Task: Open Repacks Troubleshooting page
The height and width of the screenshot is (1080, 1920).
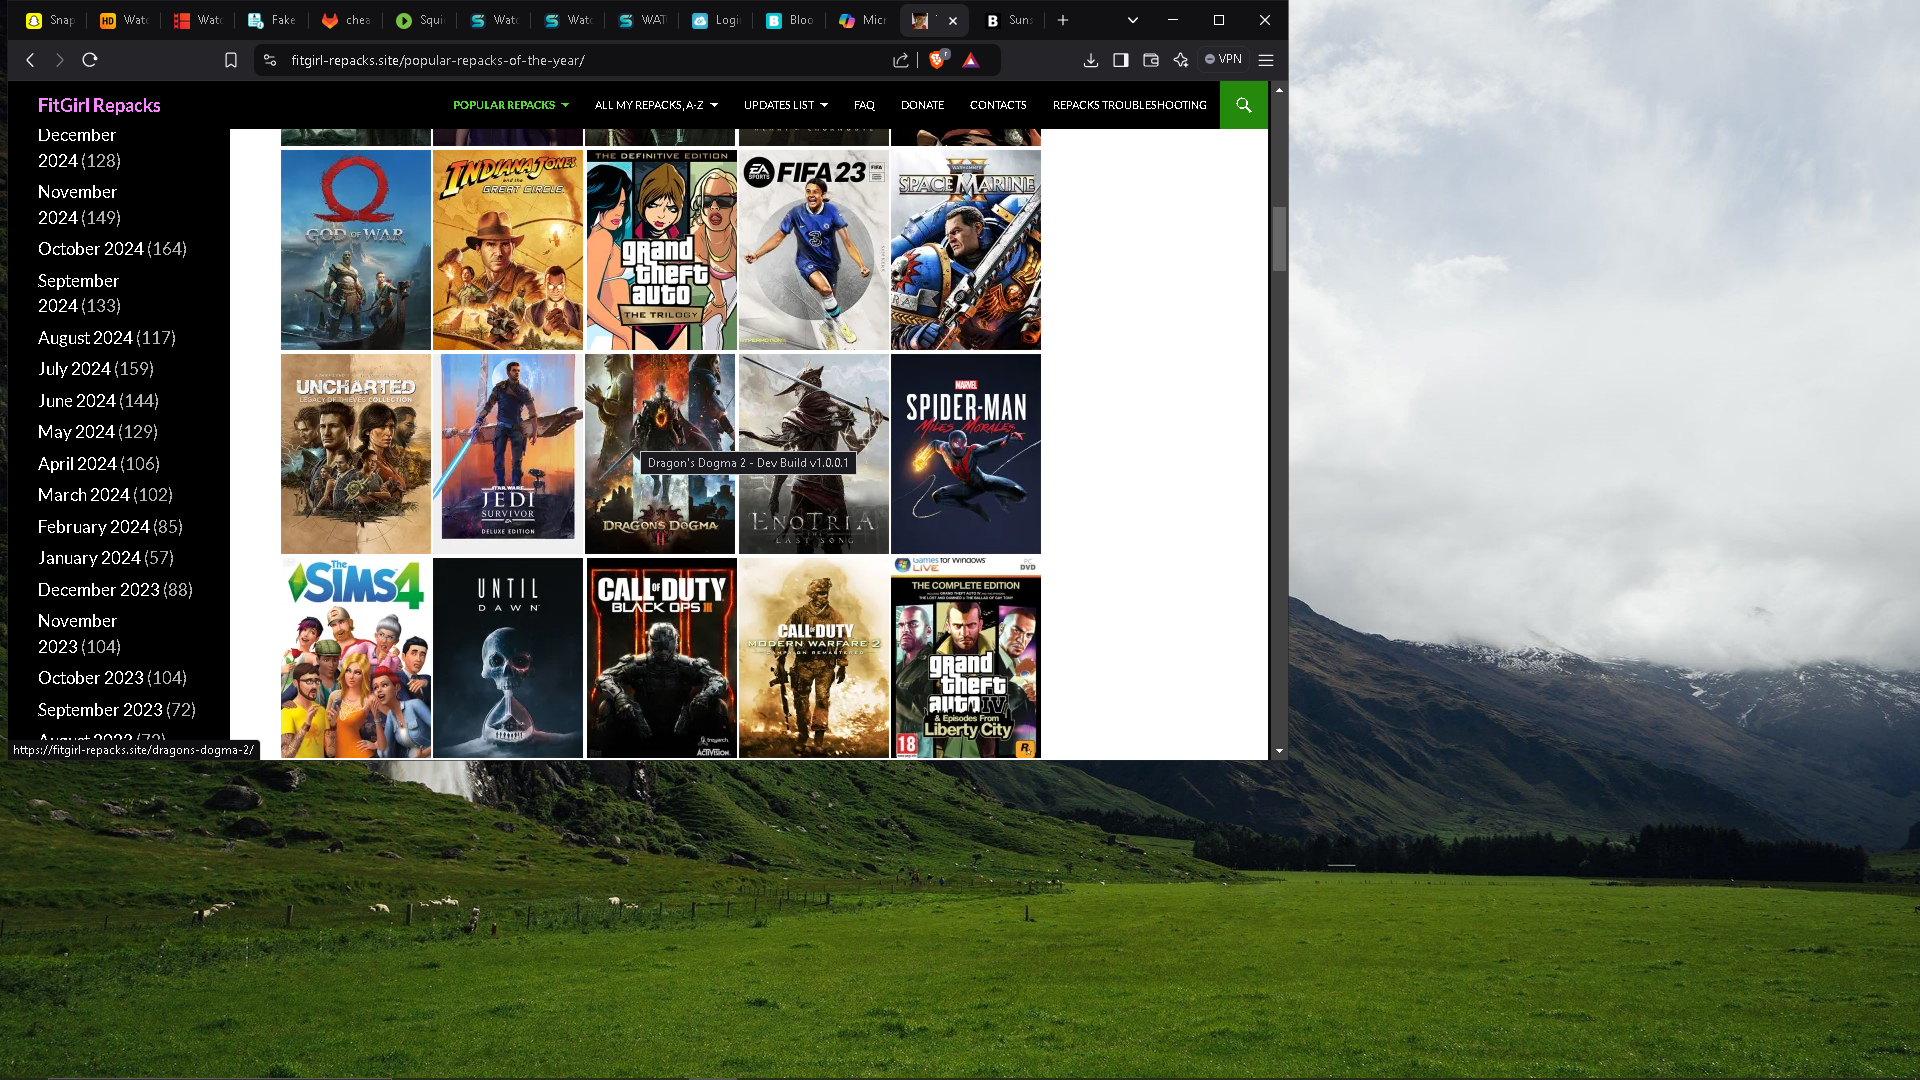Action: click(x=1130, y=105)
